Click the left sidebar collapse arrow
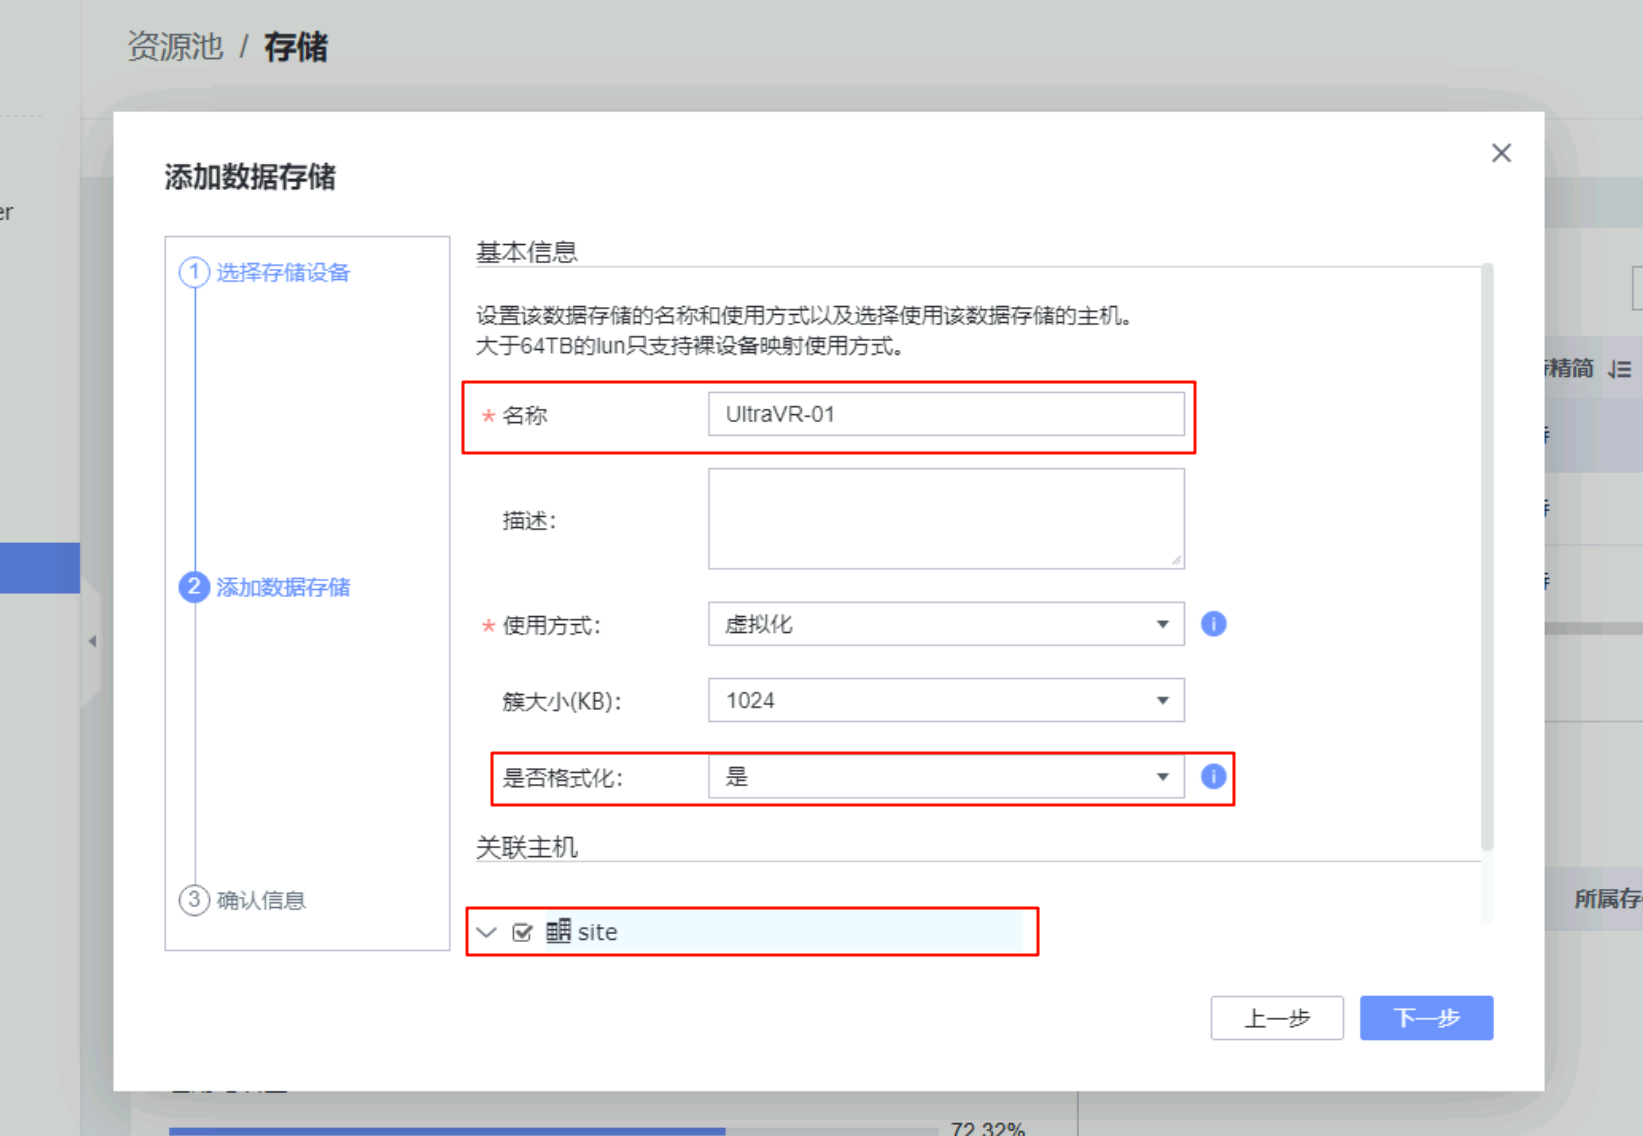The width and height of the screenshot is (1643, 1136). [92, 641]
